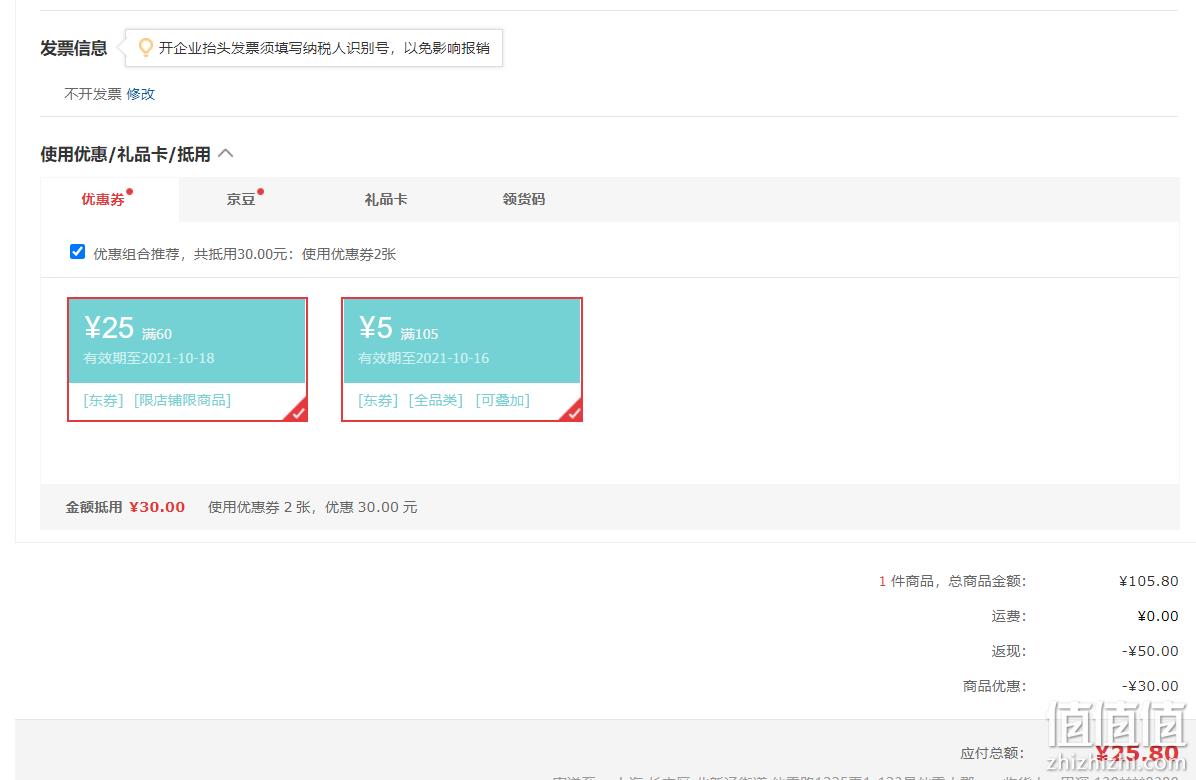Switch to the 京豆 tab
This screenshot has height=780, width=1196.
tap(241, 199)
